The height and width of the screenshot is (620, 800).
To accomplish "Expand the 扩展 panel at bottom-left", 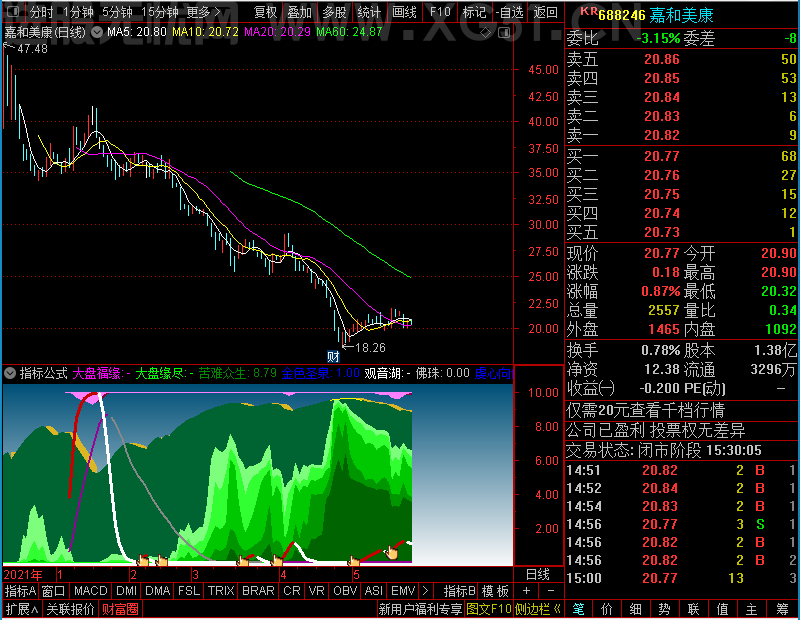I will coord(22,609).
